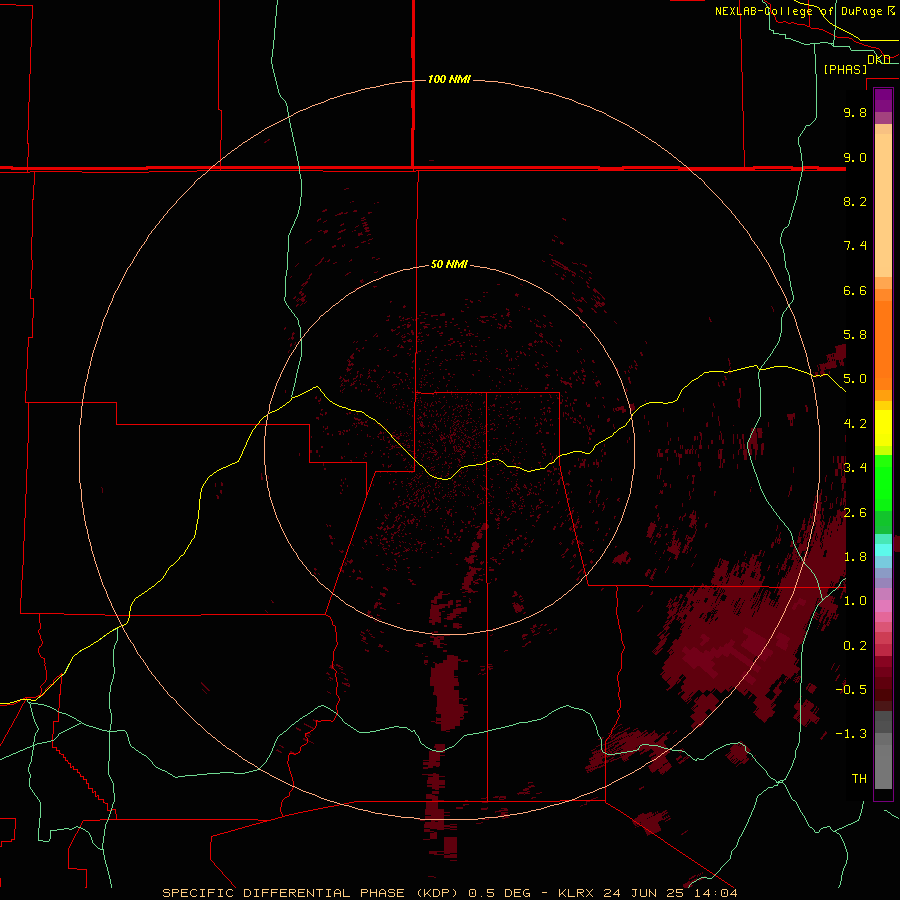Click the [PHAS] units label above scale
Image resolution: width=900 pixels, height=900 pixels.
tap(845, 69)
